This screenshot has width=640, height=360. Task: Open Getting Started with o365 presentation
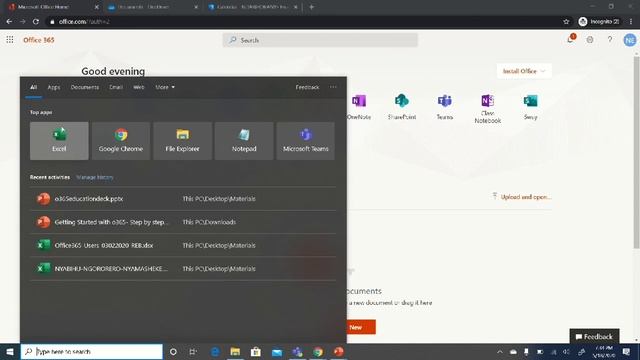coord(183,222)
